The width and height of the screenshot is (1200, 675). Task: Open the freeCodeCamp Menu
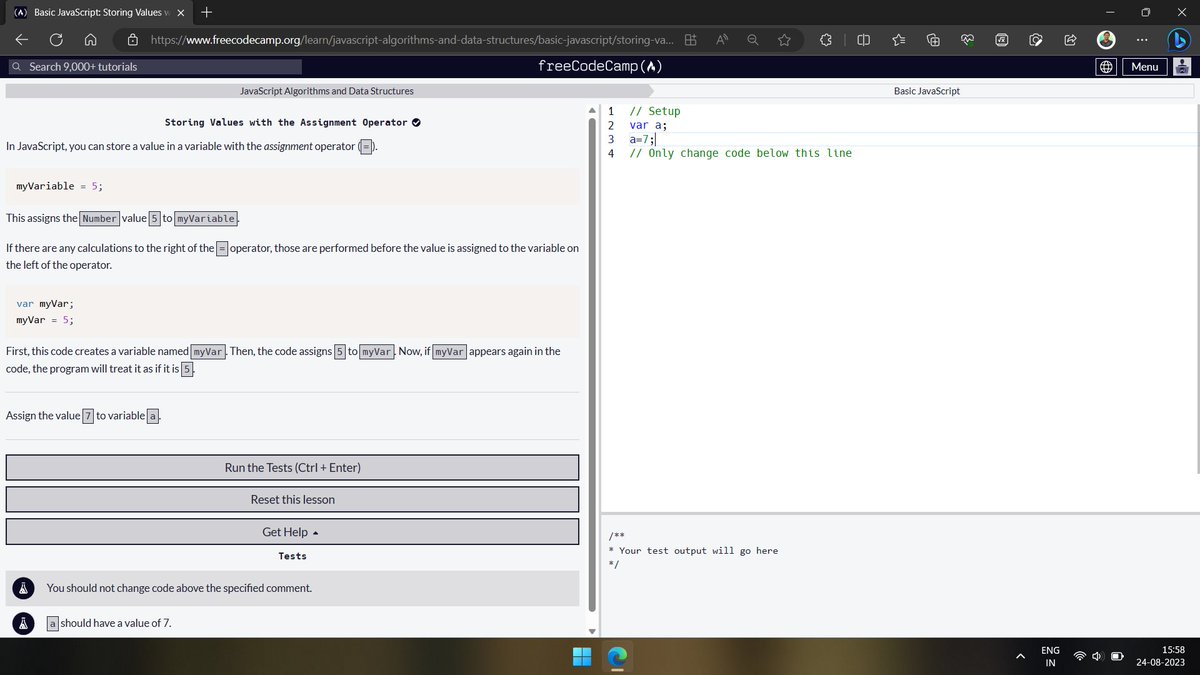[1144, 67]
